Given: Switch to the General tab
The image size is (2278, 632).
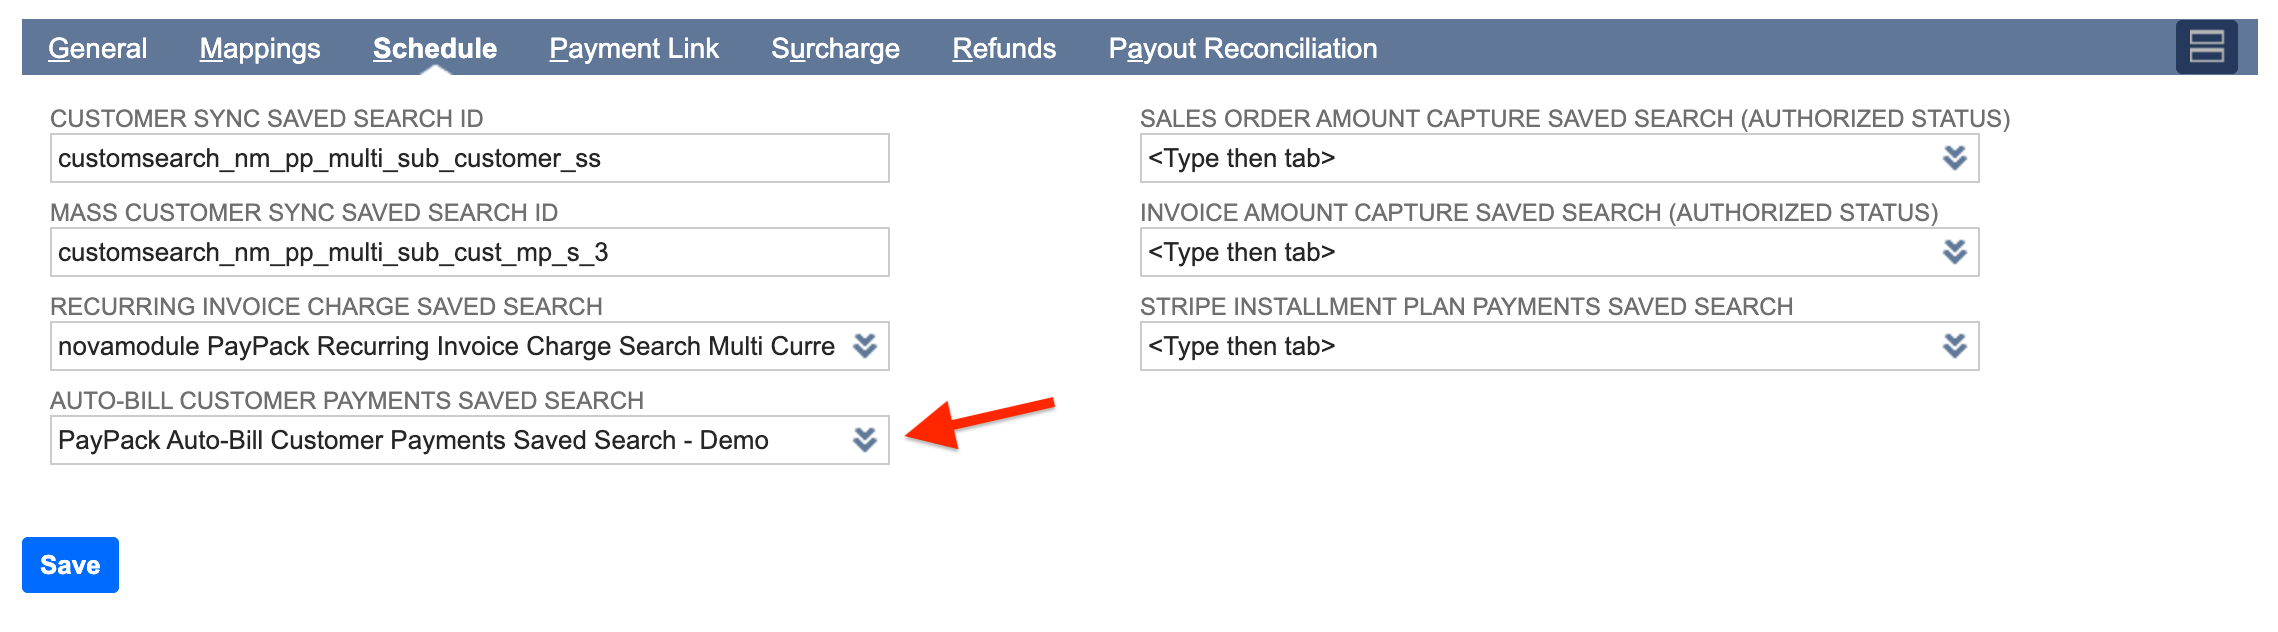Looking at the screenshot, I should (x=98, y=47).
